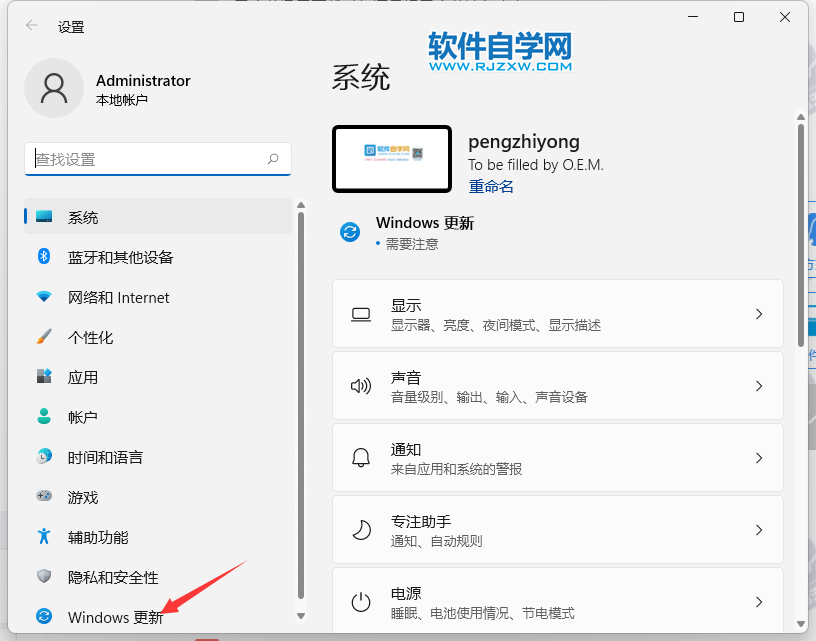Click the Accounts person icon in sidebar
This screenshot has width=816, height=641.
pyautogui.click(x=44, y=416)
